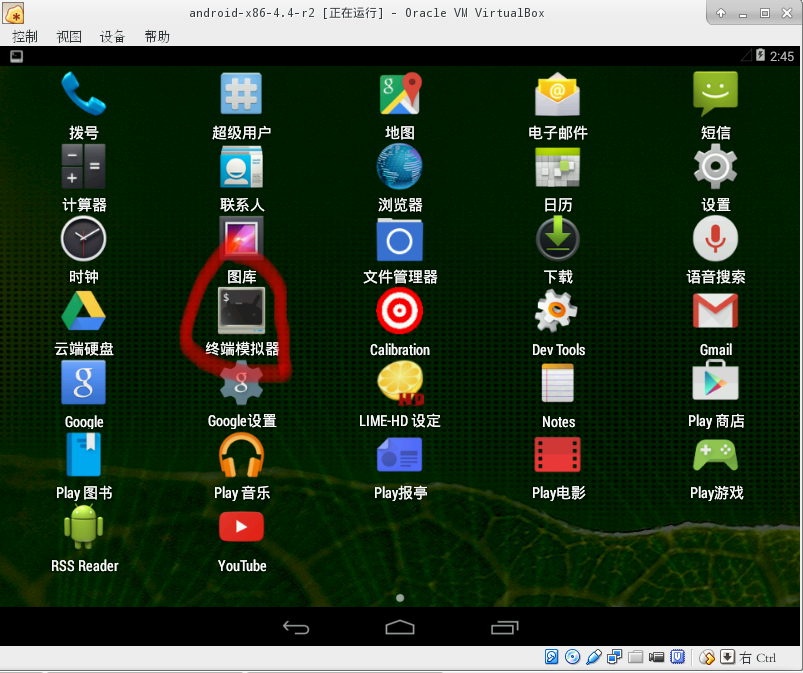This screenshot has height=673, width=803.
Task: Launch the 浏览器 browser app
Action: (399, 166)
